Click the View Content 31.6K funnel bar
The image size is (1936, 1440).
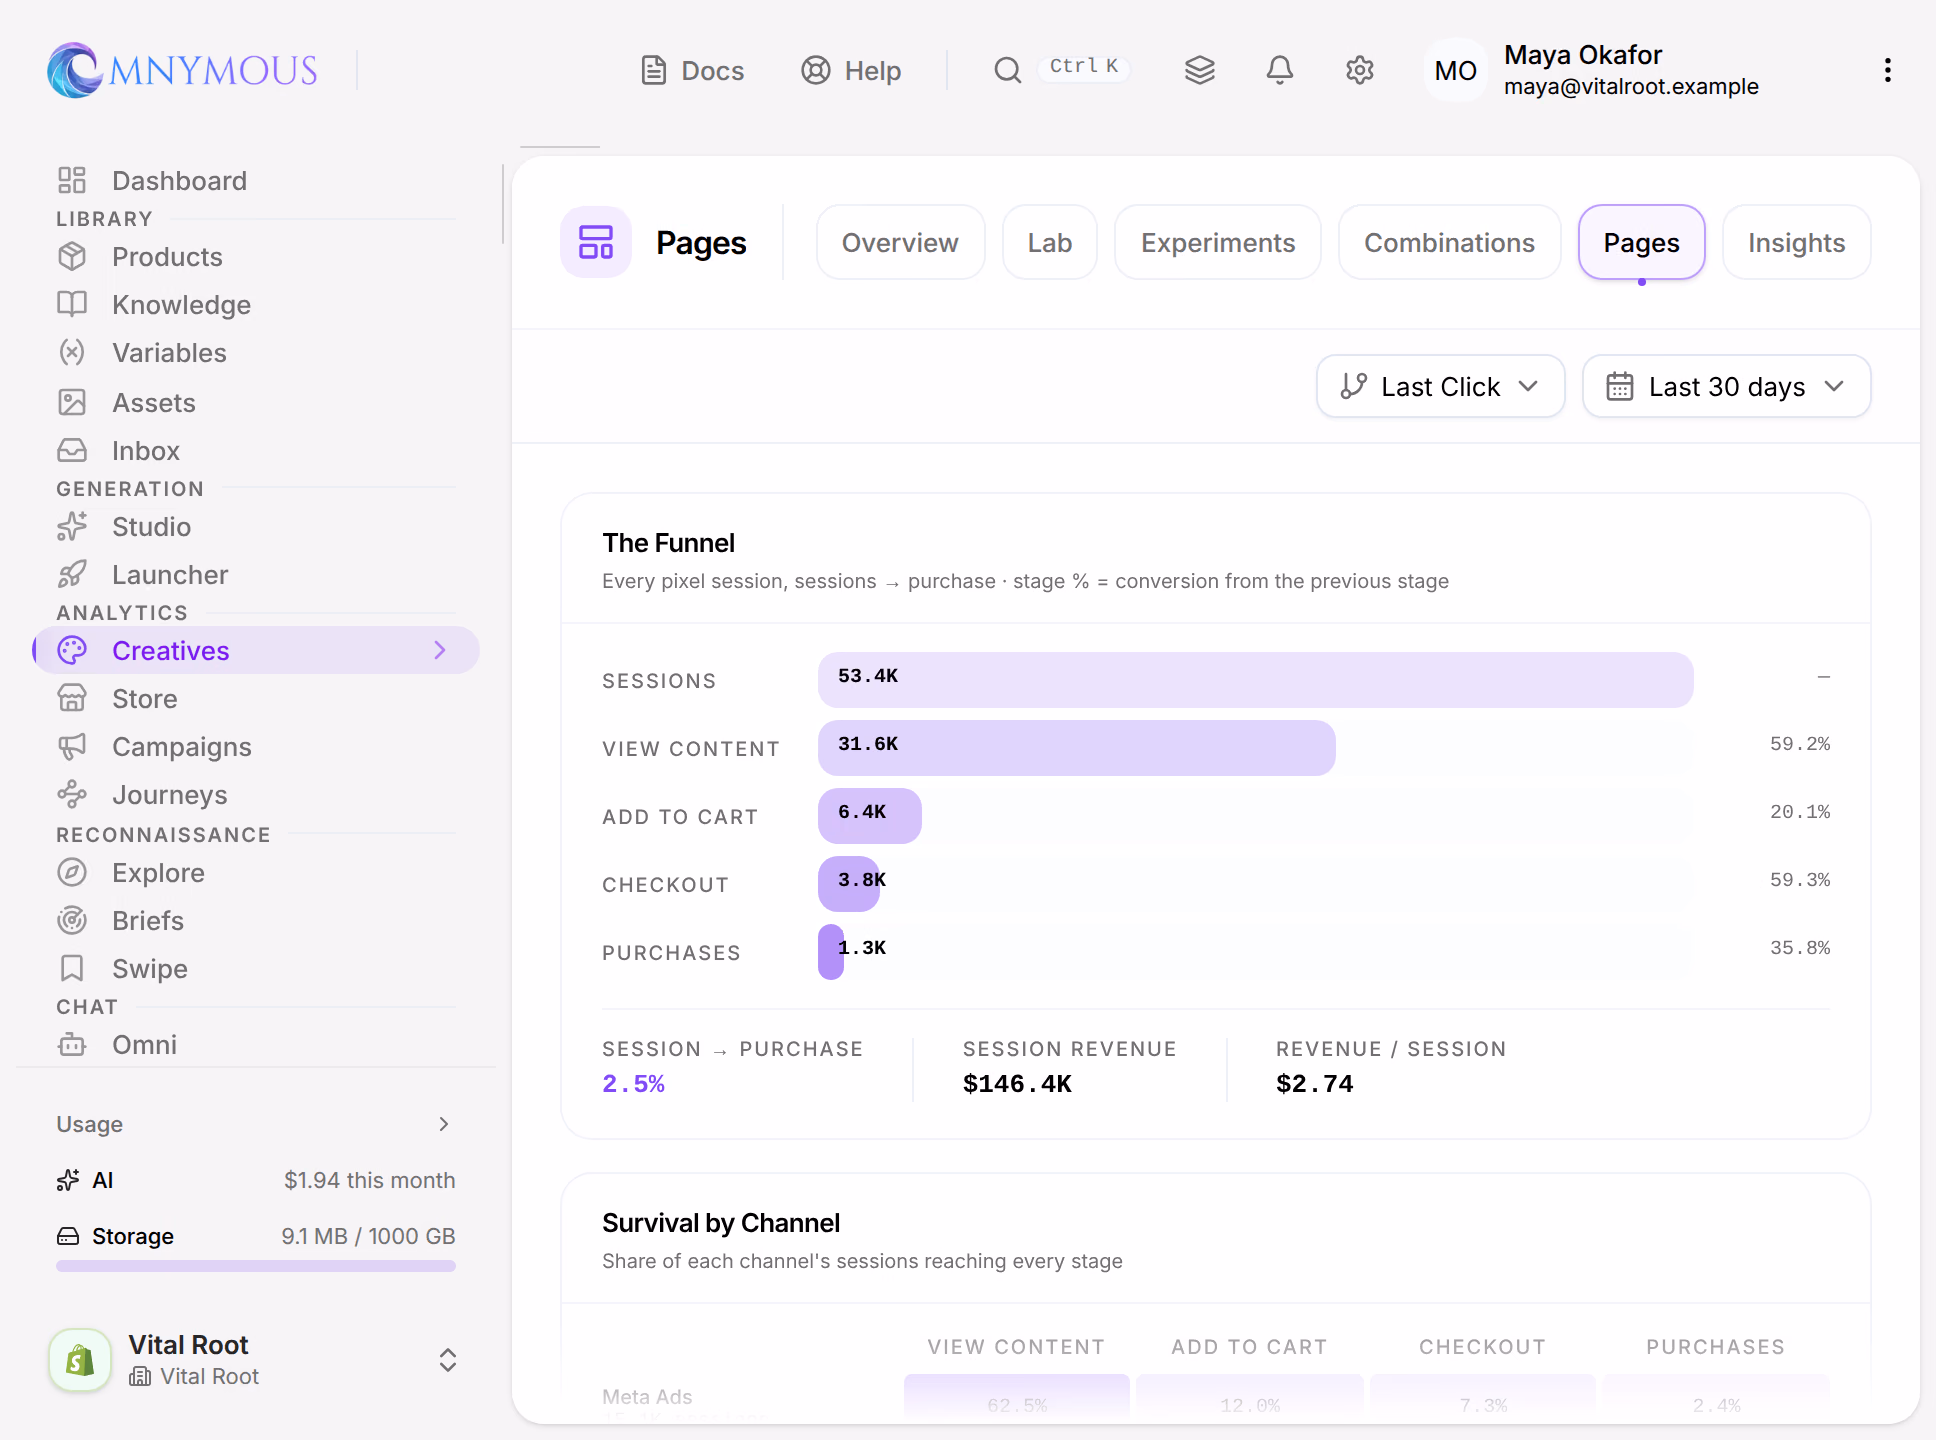pos(1077,748)
